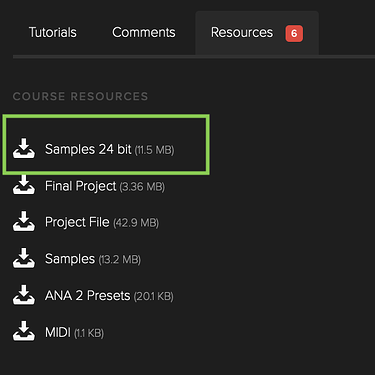Screen dimensions: 375x375
Task: Click the 42.9 MB file size text
Action: point(136,223)
